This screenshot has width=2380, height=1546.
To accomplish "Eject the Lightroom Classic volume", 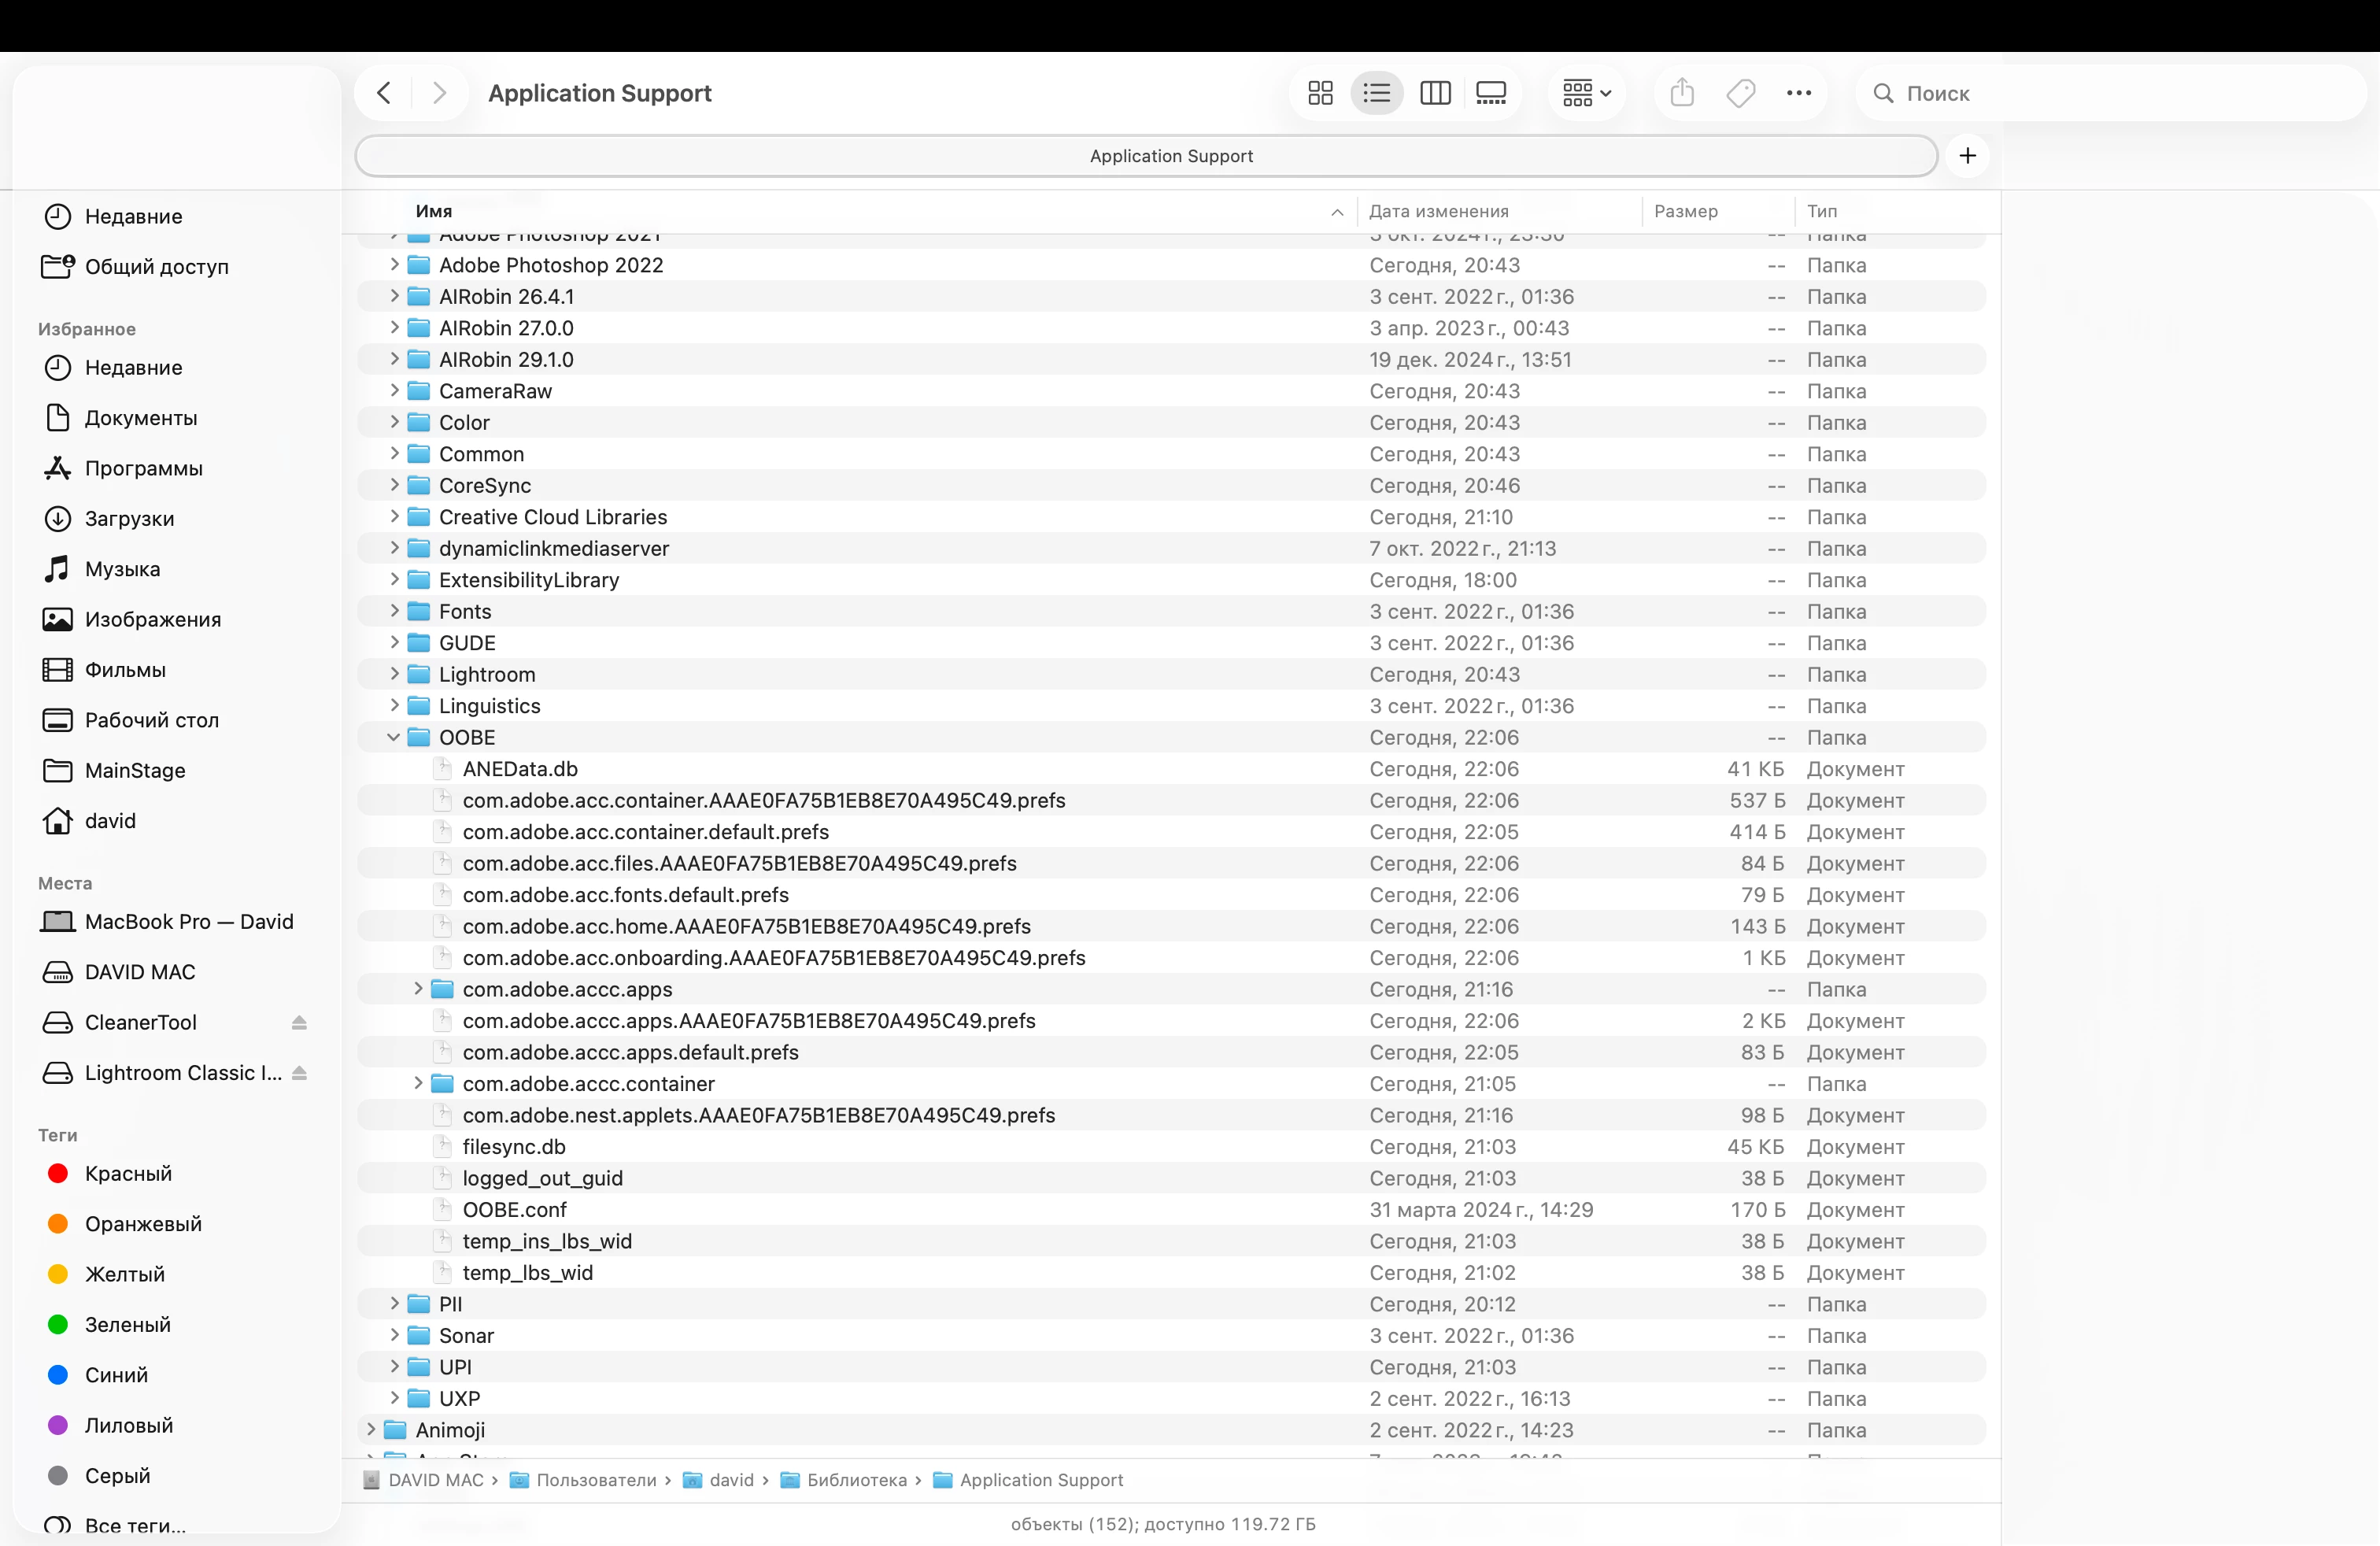I will (299, 1073).
